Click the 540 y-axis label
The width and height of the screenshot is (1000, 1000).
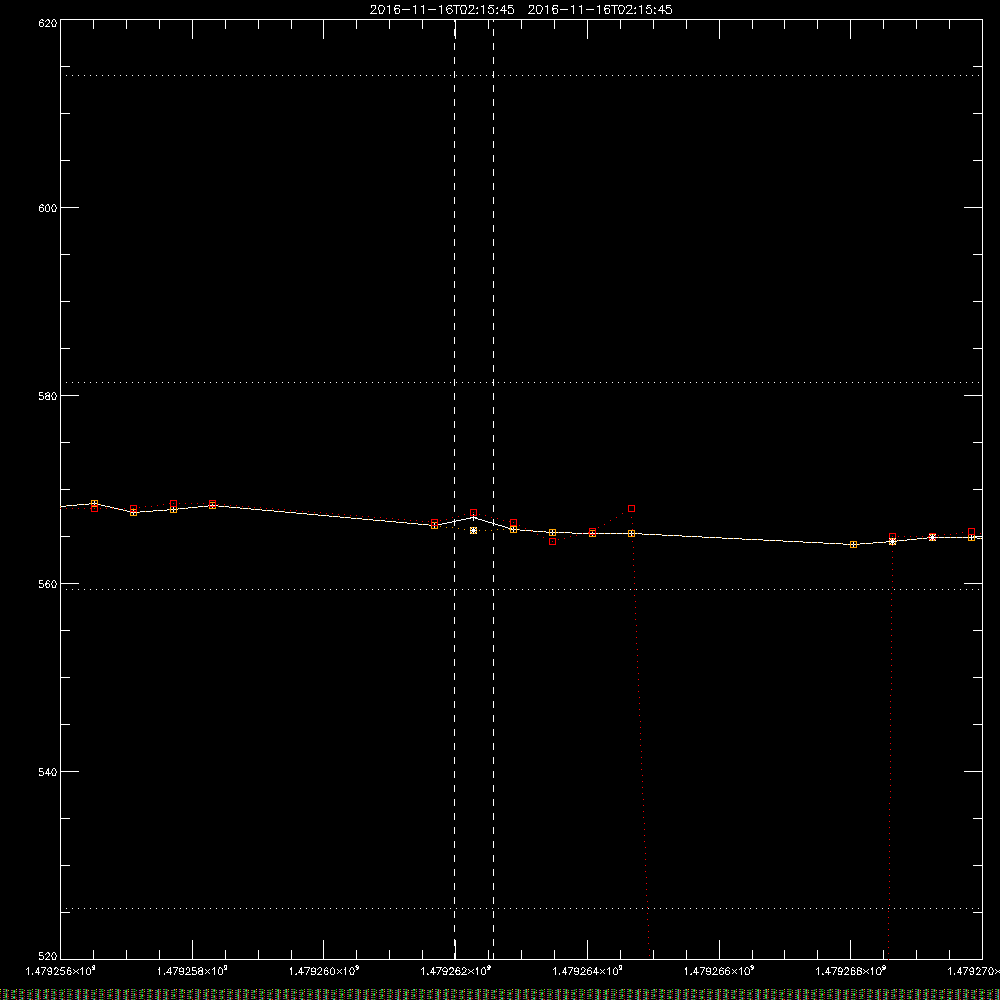click(x=48, y=772)
